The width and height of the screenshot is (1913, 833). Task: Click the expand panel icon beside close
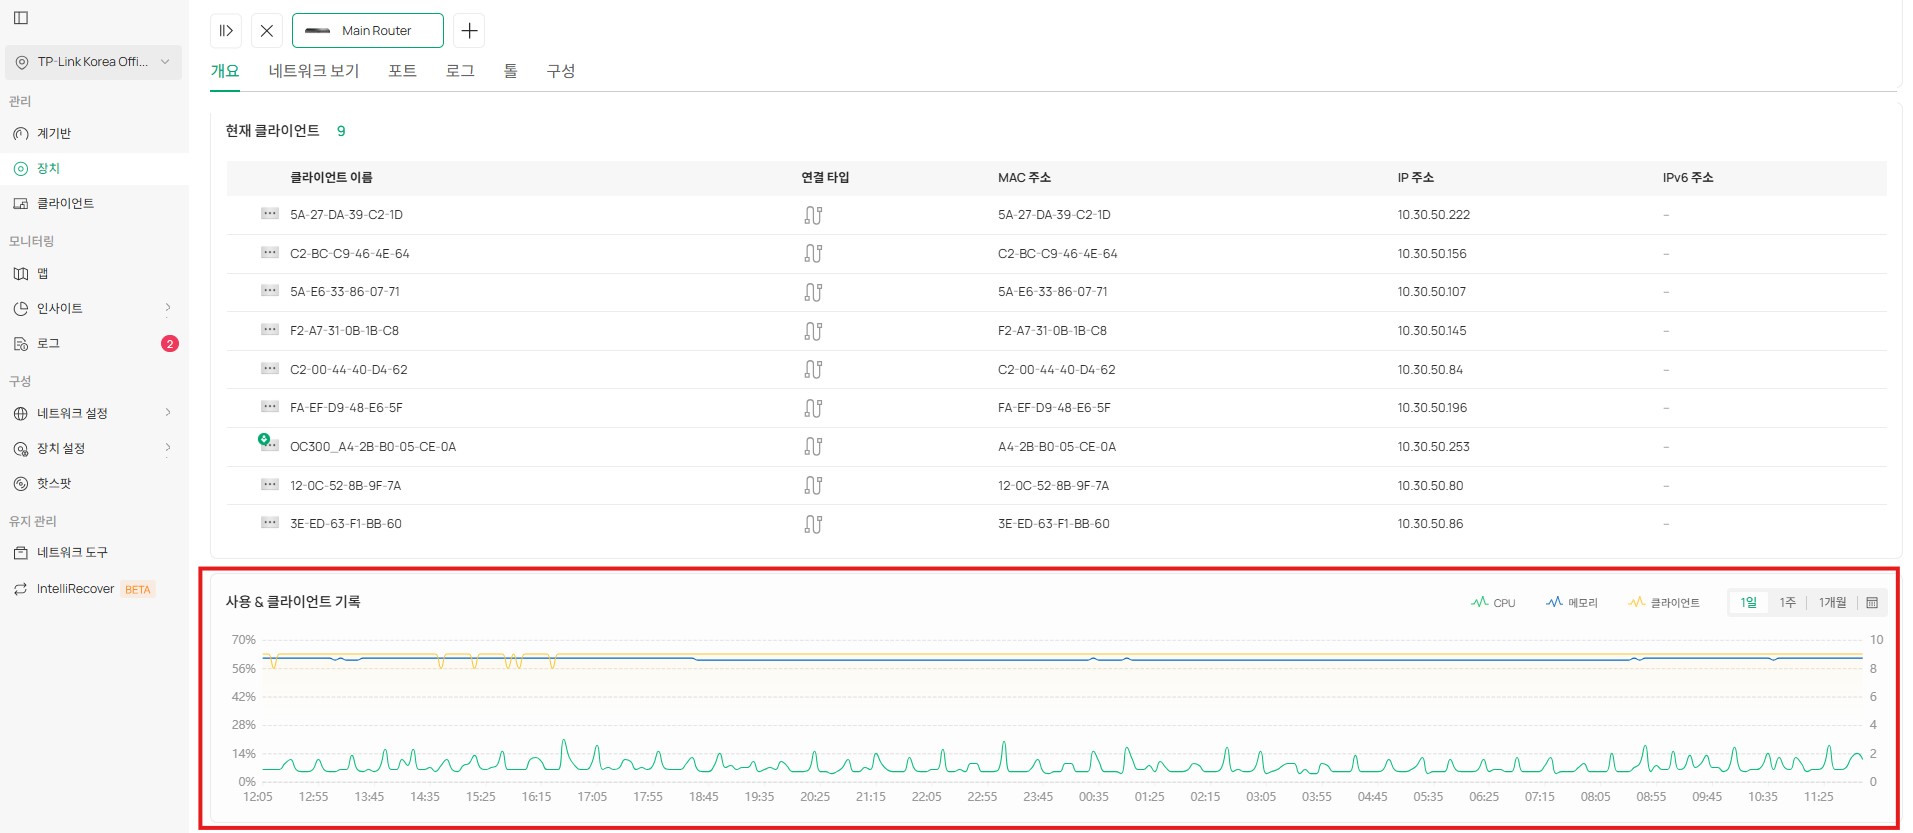point(226,31)
